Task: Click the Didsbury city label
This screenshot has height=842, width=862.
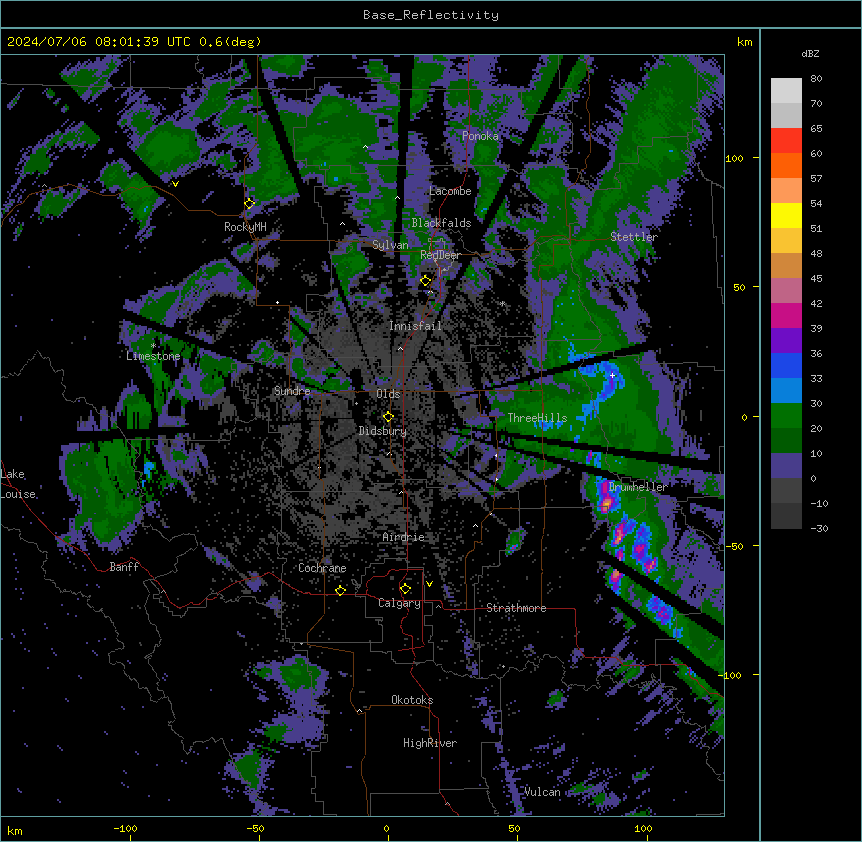Action: tap(383, 431)
